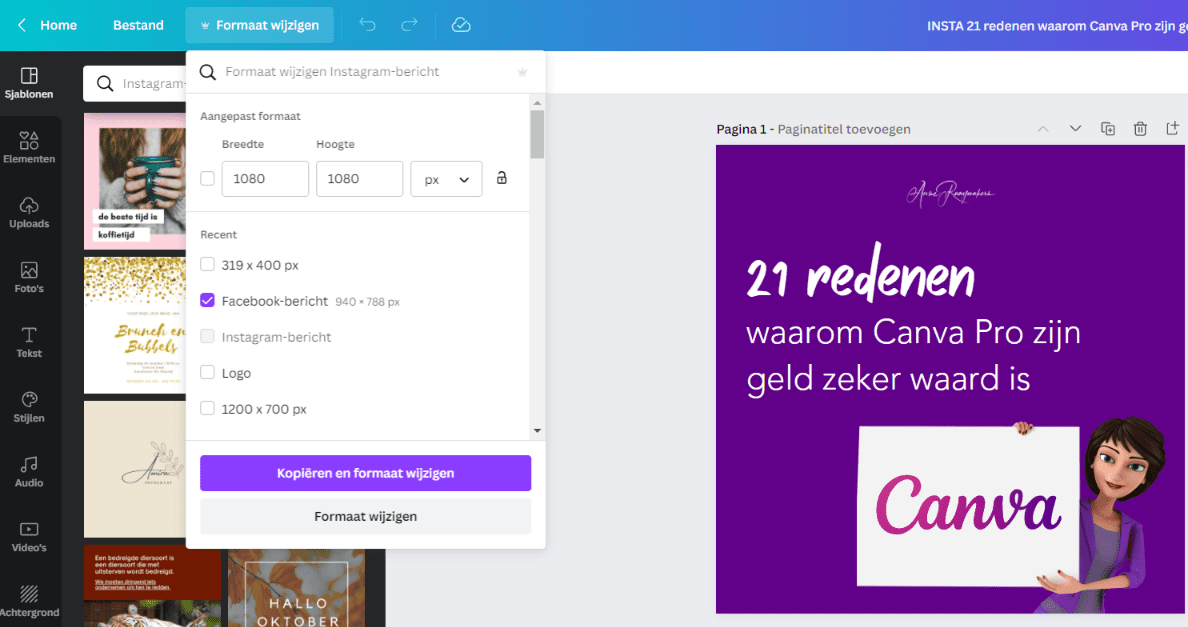Viewport: 1188px width, 627px height.
Task: Uncheck the Facebook-bericht checkbox
Action: 208,301
